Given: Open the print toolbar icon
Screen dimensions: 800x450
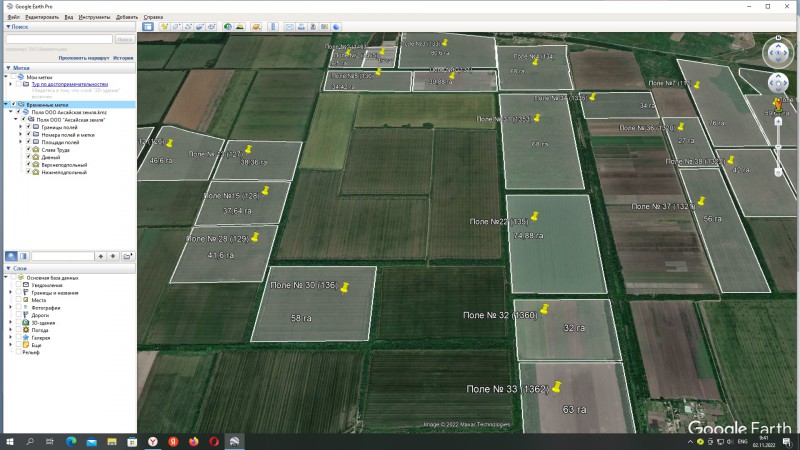Looking at the screenshot, I should click(x=301, y=27).
